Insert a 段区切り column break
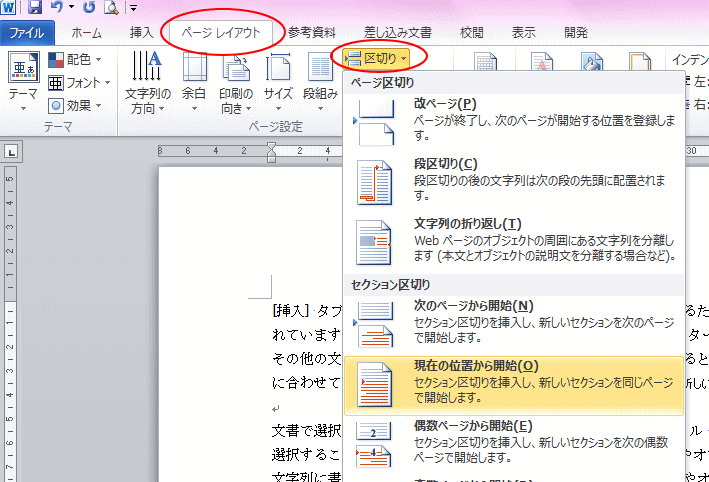This screenshot has height=482, width=709. pyautogui.click(x=514, y=180)
